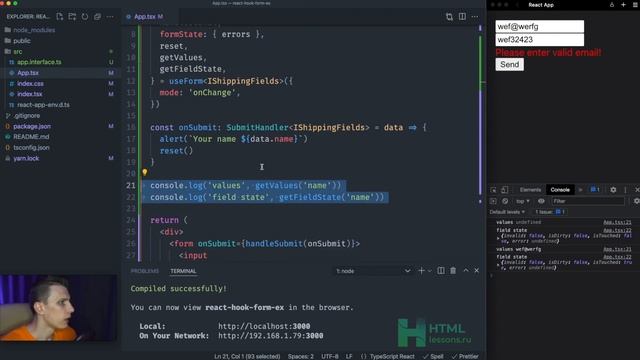Refresh the Explorer file tree
This screenshot has width=640, height=360.
(x=84, y=16)
